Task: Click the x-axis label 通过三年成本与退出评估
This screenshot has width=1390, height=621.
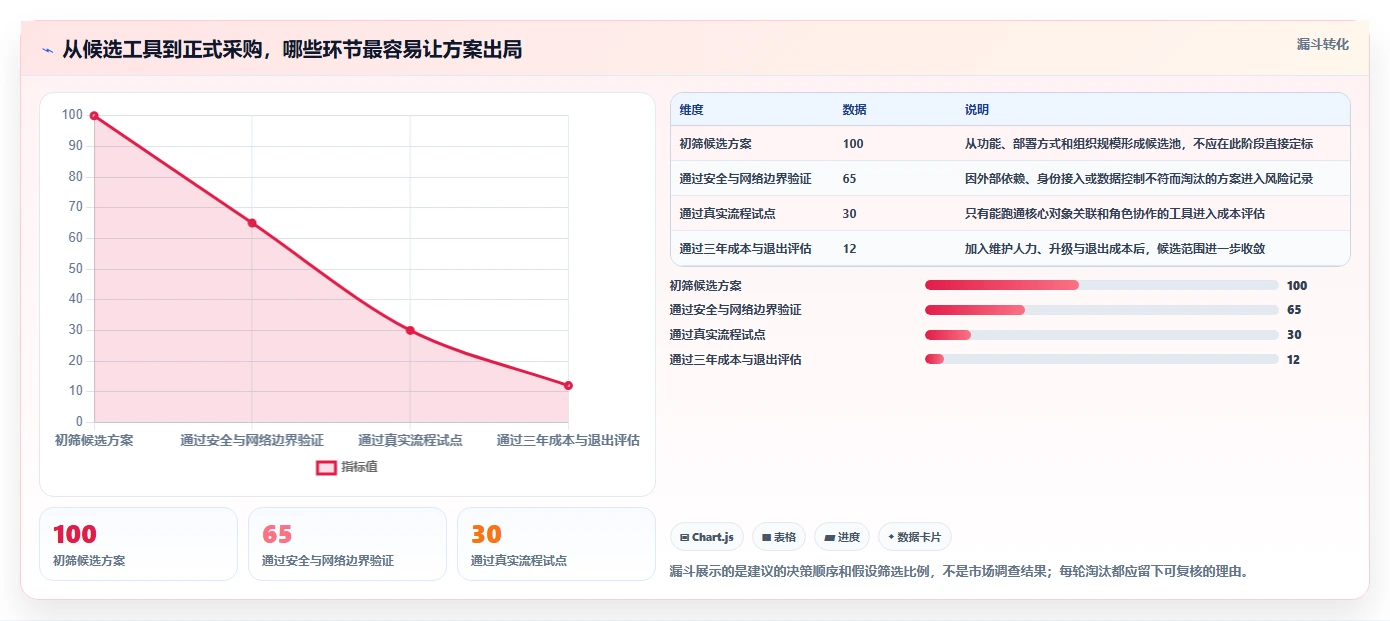Action: click(568, 440)
